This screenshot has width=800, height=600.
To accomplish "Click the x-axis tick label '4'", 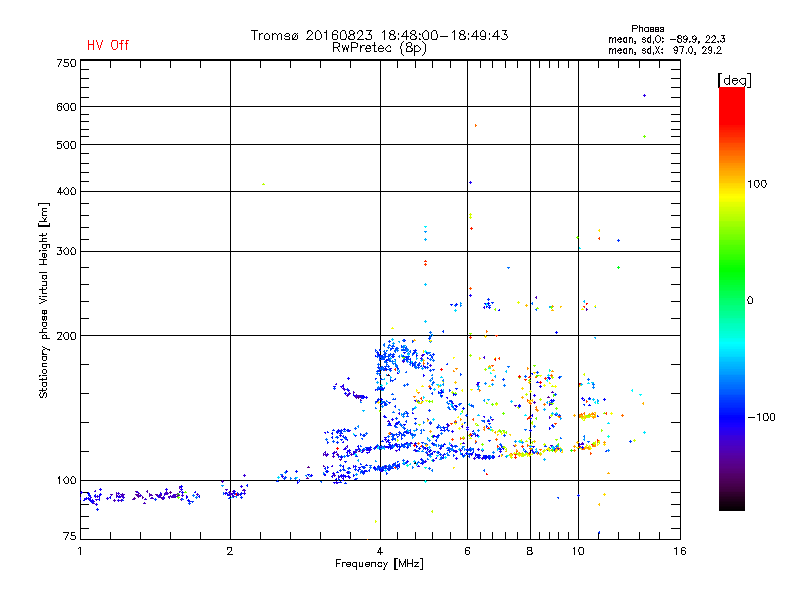I will point(380,551).
